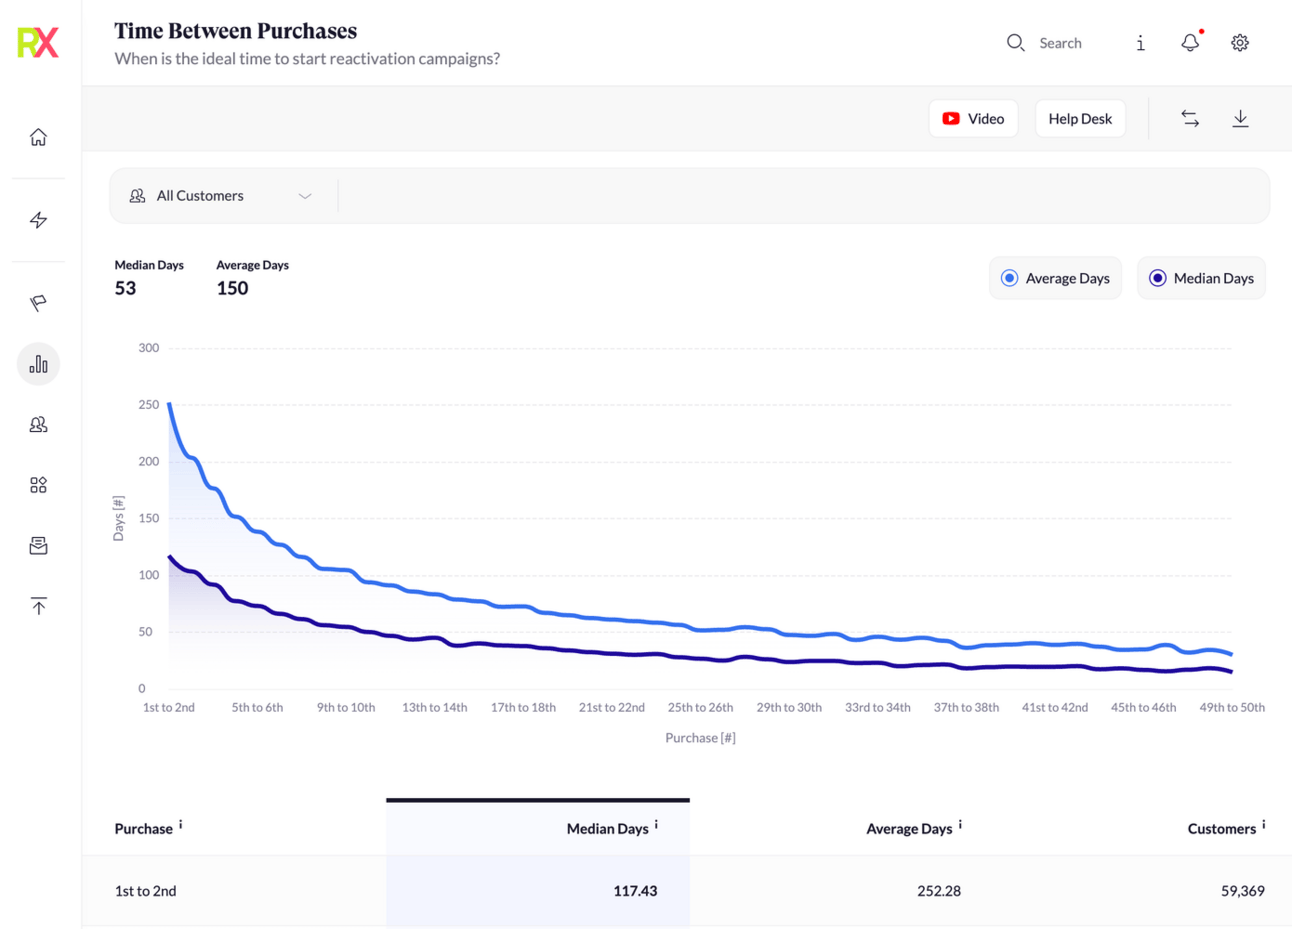Open the mail envelope sidebar icon

(x=38, y=546)
